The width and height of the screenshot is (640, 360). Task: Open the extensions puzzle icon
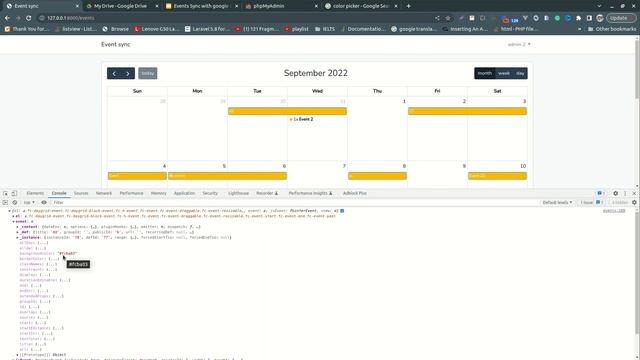tap(578, 18)
